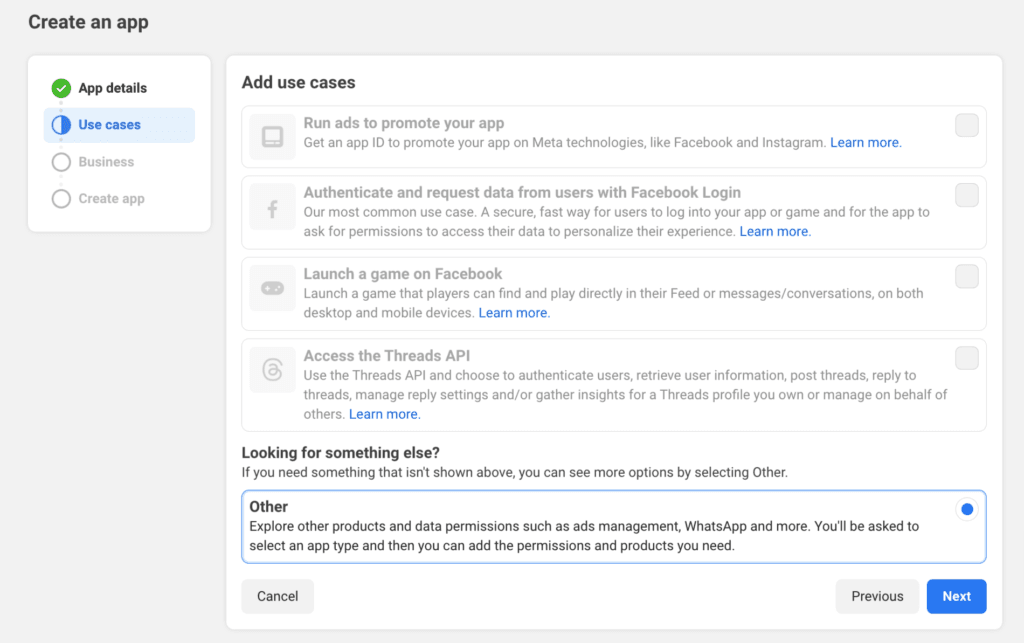Click the Next button

[x=956, y=596]
